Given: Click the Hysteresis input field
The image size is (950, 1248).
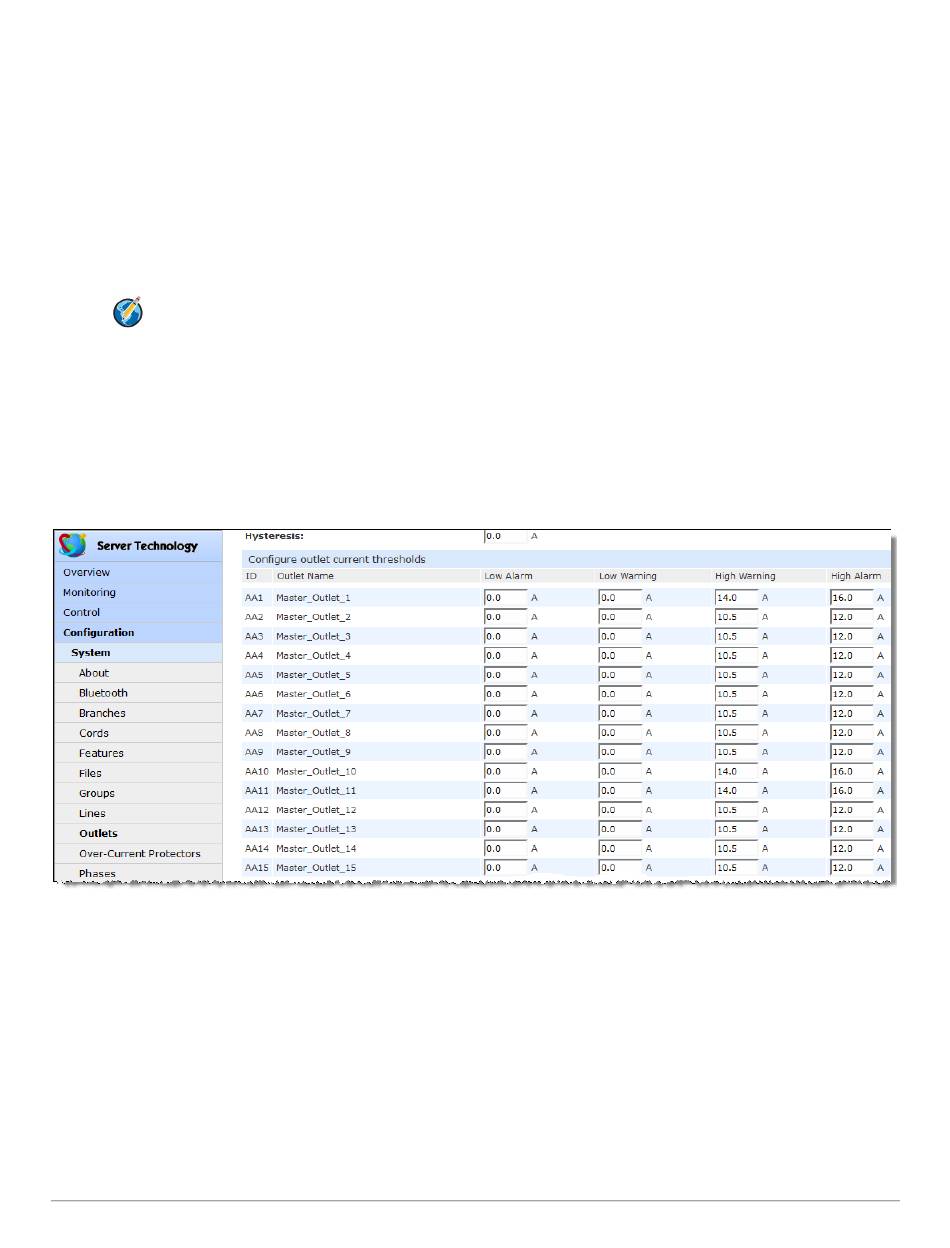Looking at the screenshot, I should click(x=505, y=536).
